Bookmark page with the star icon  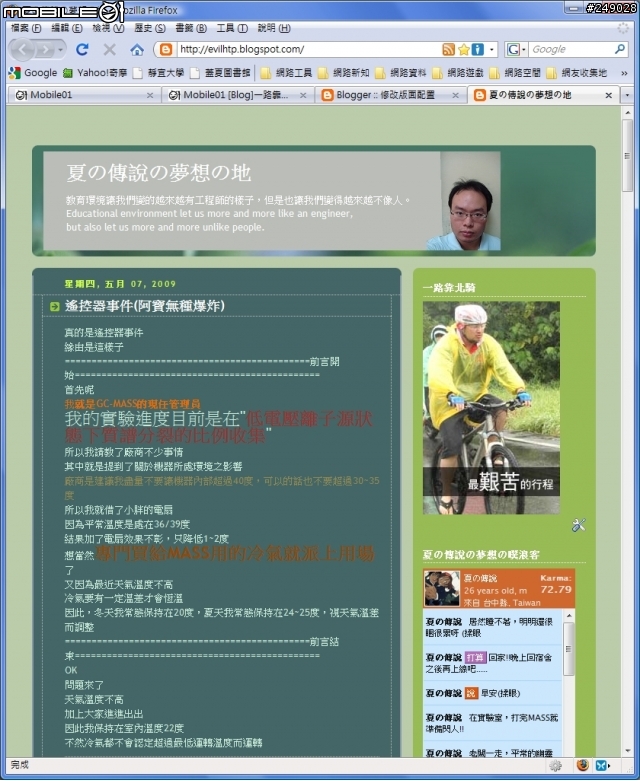click(464, 49)
